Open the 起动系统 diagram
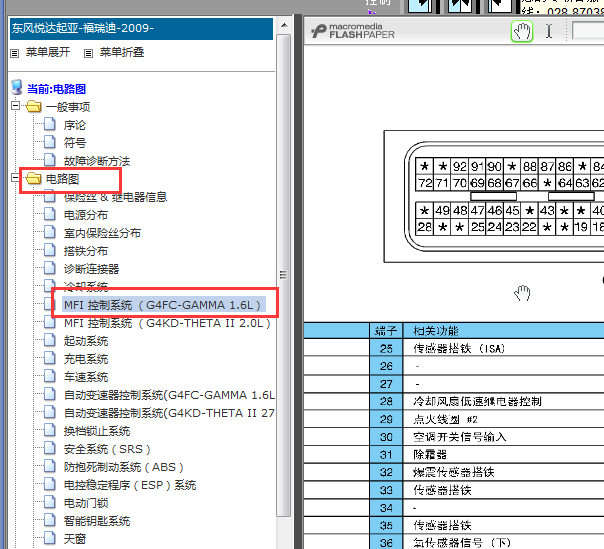 [x=86, y=341]
